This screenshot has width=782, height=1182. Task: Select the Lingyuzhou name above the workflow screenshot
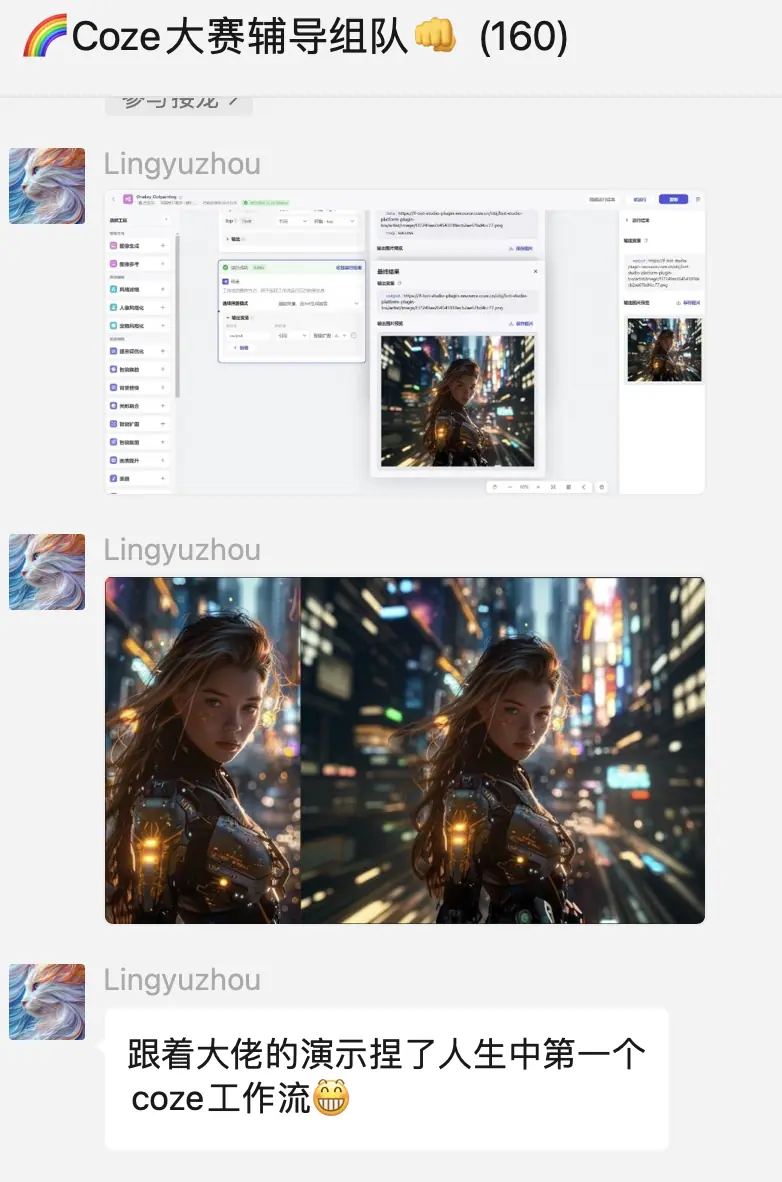coord(182,164)
